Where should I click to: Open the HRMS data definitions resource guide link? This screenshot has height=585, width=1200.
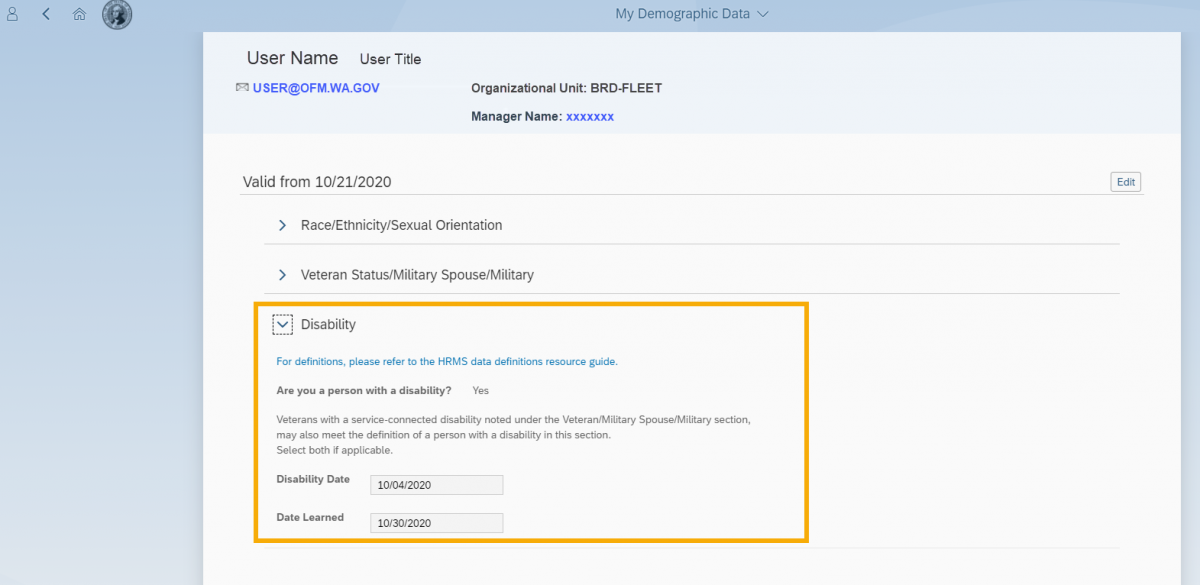coord(447,361)
